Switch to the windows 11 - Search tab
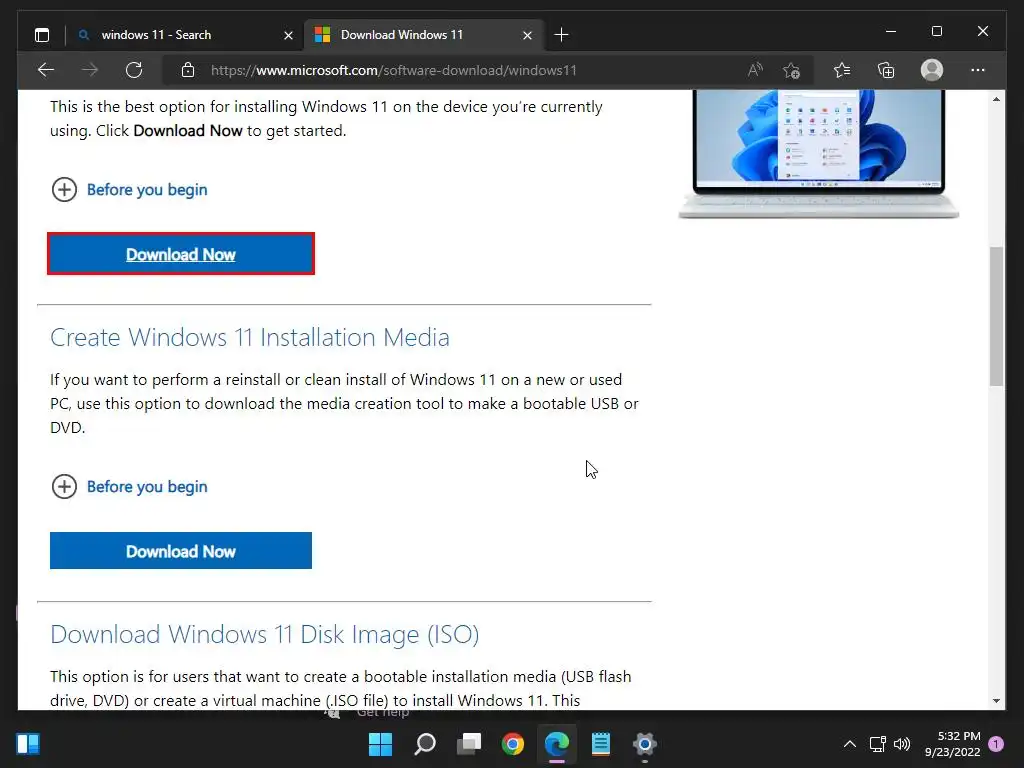The width and height of the screenshot is (1024, 768). coord(155,35)
